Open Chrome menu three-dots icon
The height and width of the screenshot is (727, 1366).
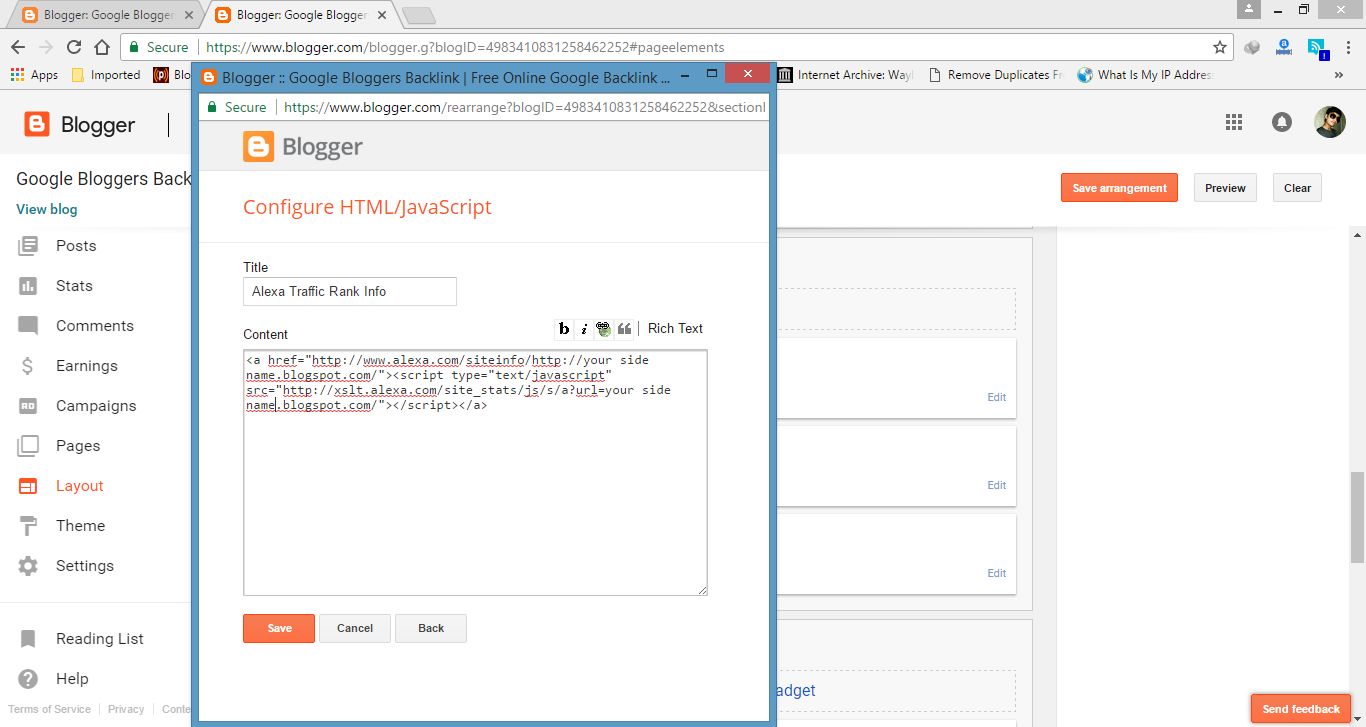1347,47
